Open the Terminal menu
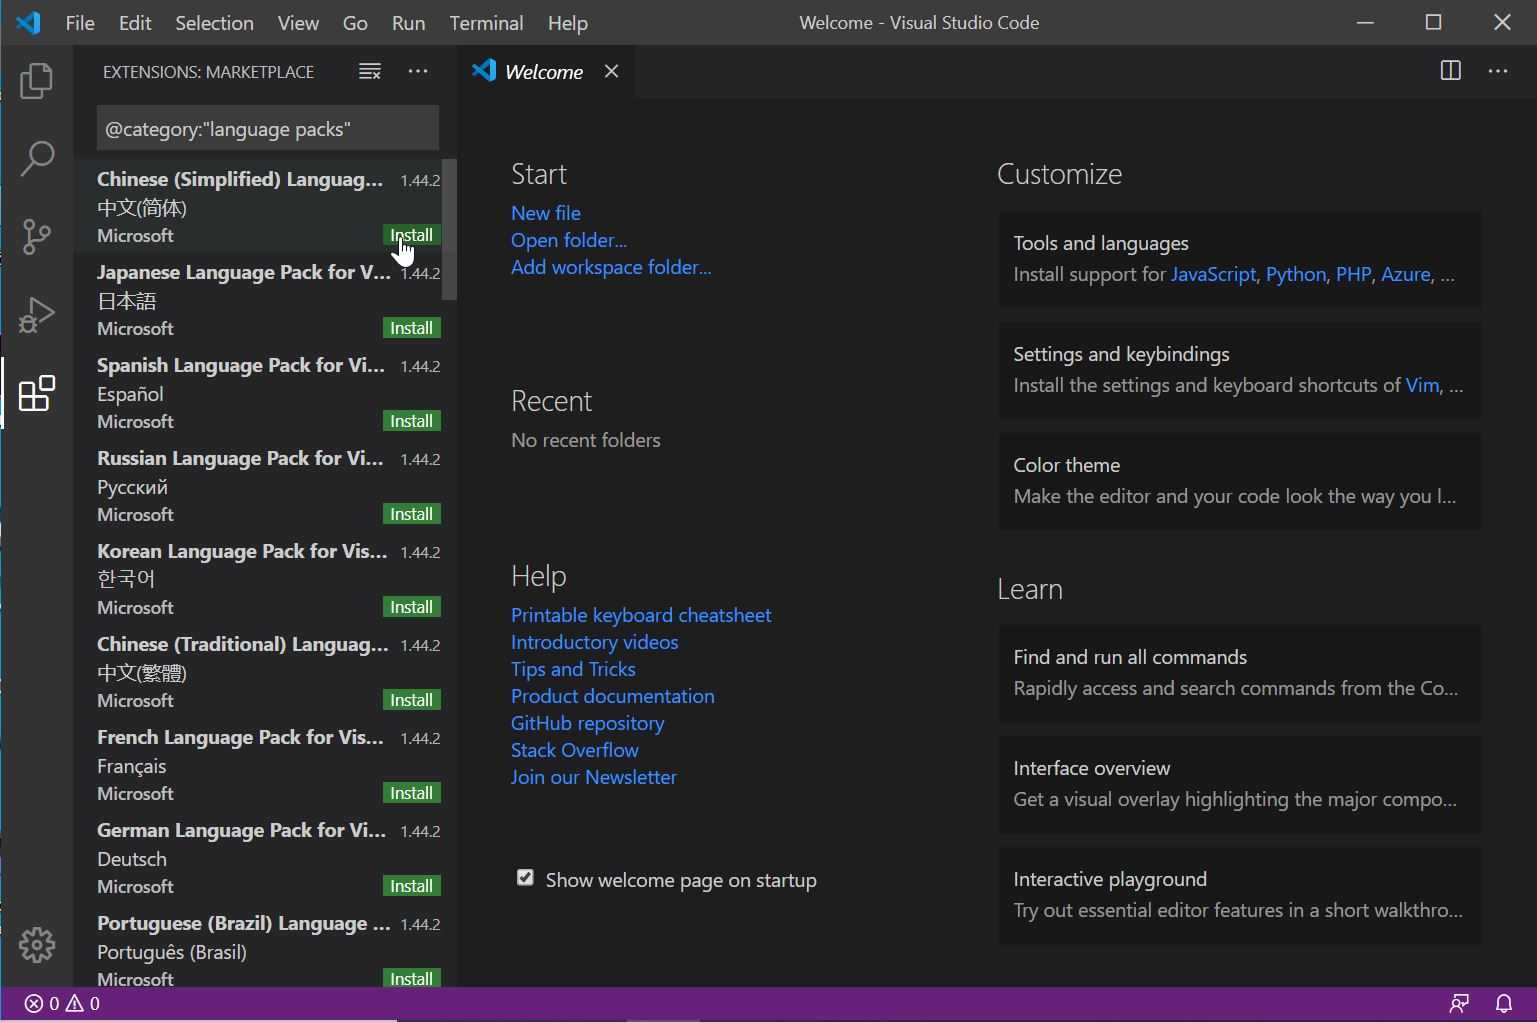The image size is (1537, 1022). tap(486, 23)
